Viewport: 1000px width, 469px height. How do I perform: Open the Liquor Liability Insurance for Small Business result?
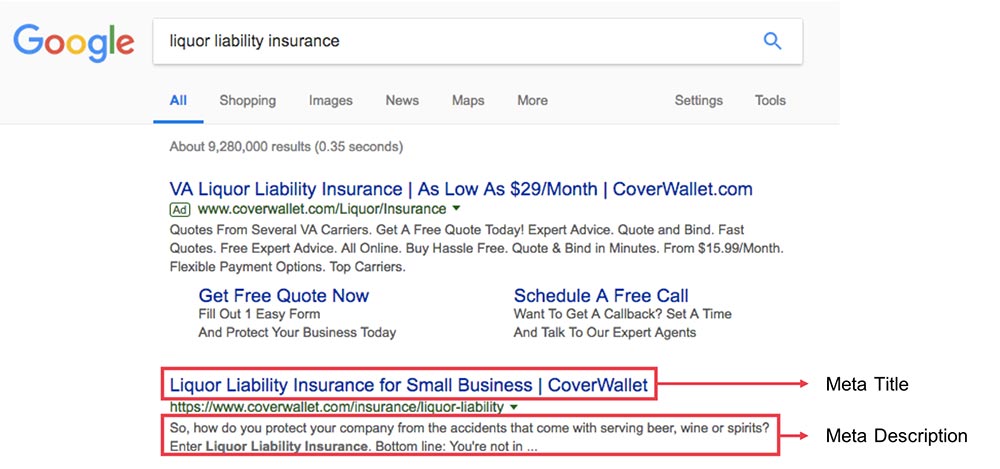[408, 385]
